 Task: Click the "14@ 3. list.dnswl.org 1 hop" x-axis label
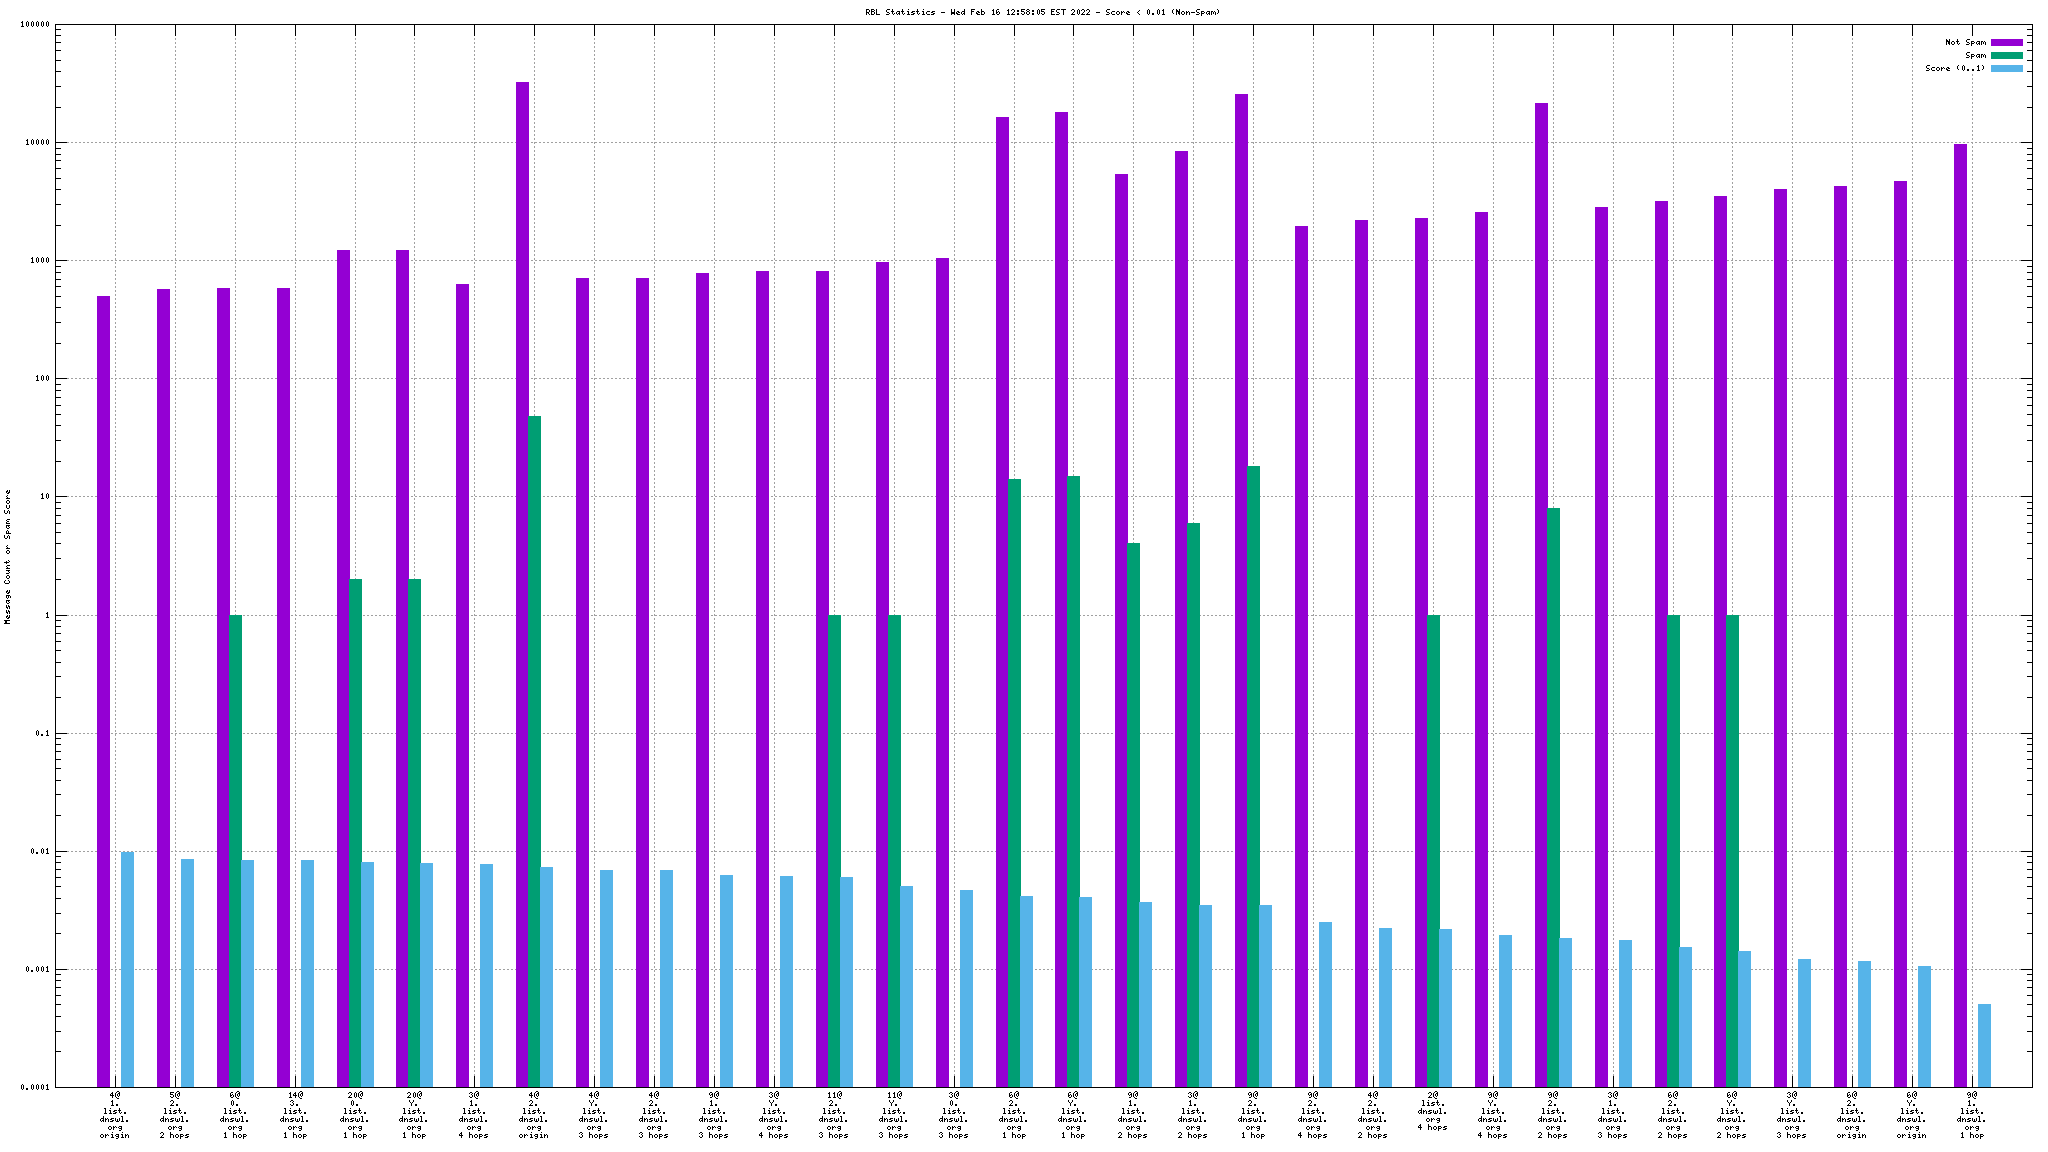(294, 1115)
